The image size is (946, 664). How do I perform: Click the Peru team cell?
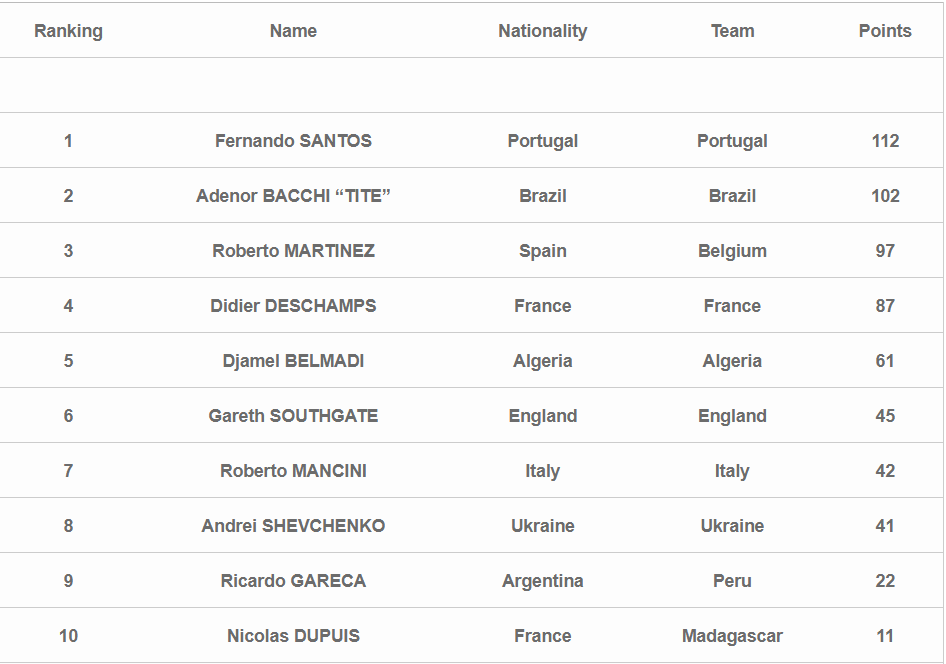pyautogui.click(x=732, y=581)
